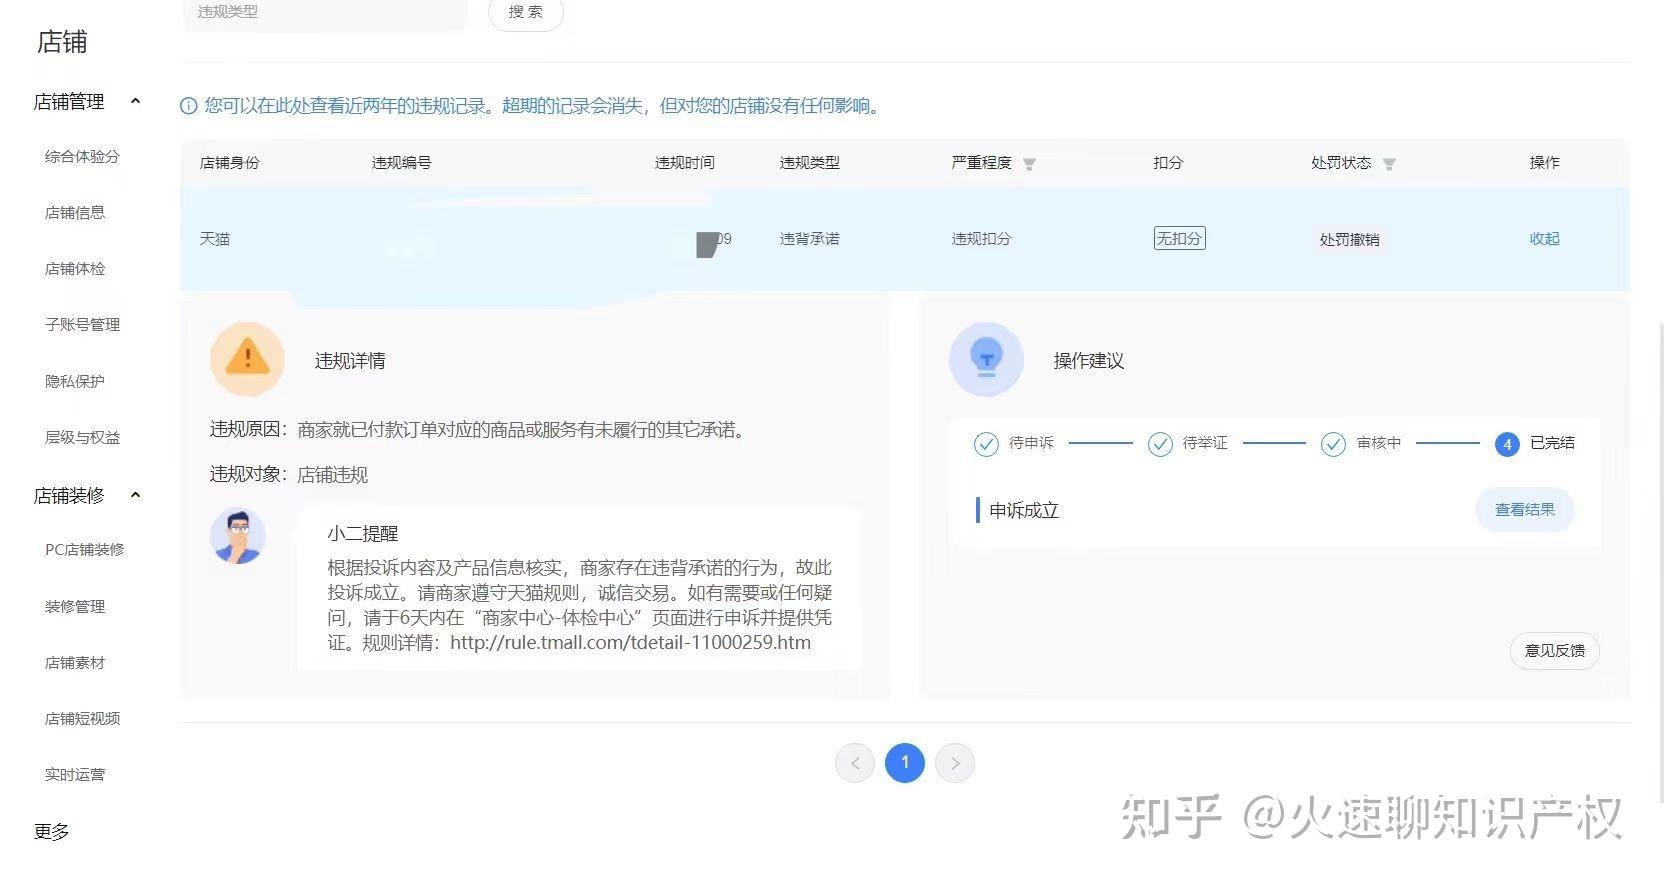Click 更多 at the sidebar bottom
The height and width of the screenshot is (884, 1664).
tap(52, 832)
